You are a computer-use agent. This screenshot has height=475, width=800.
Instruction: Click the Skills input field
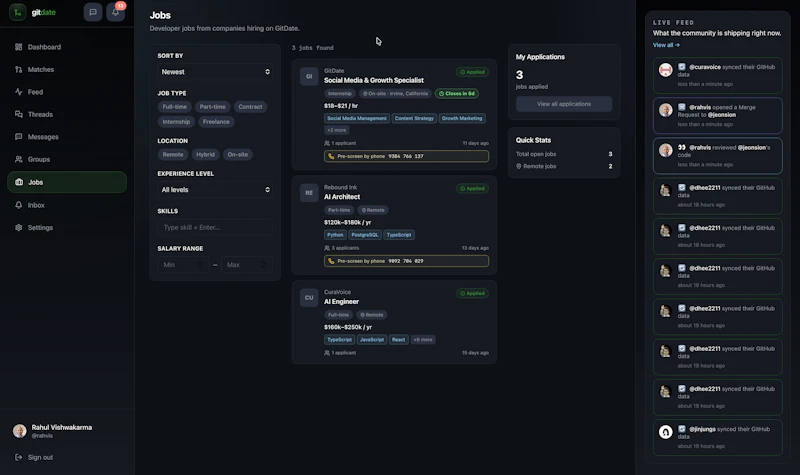pyautogui.click(x=215, y=228)
